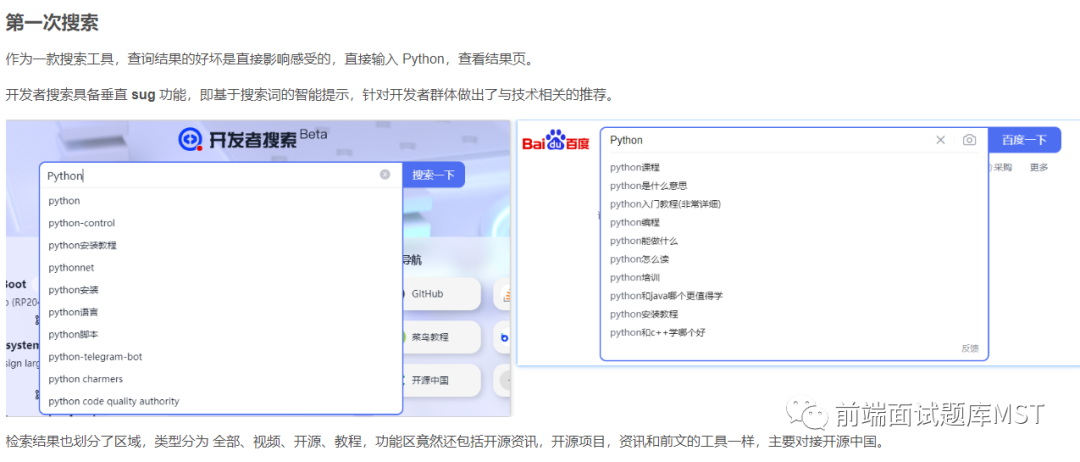
Task: Click the 第一次搜索 heading
Action: 52,22
